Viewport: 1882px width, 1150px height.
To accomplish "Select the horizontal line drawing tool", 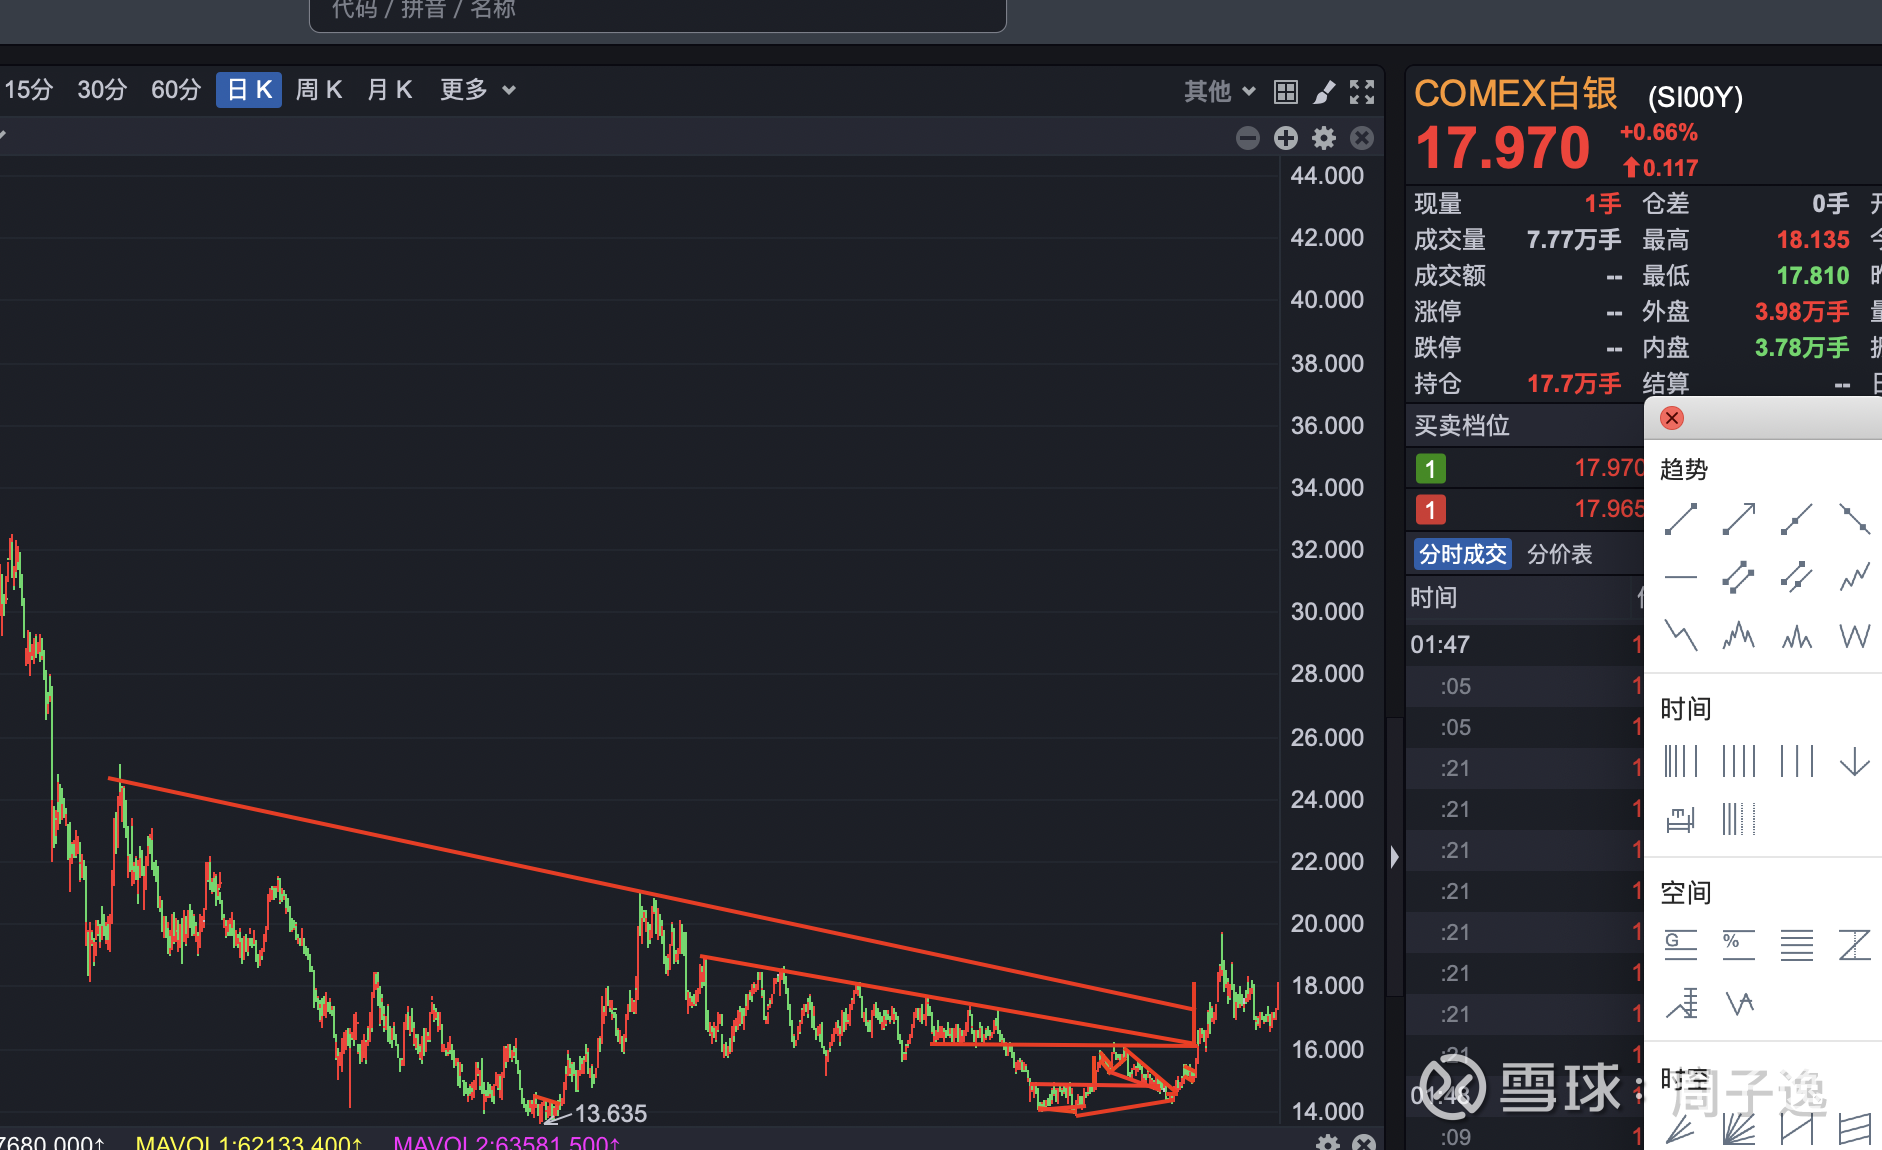I will [x=1681, y=577].
